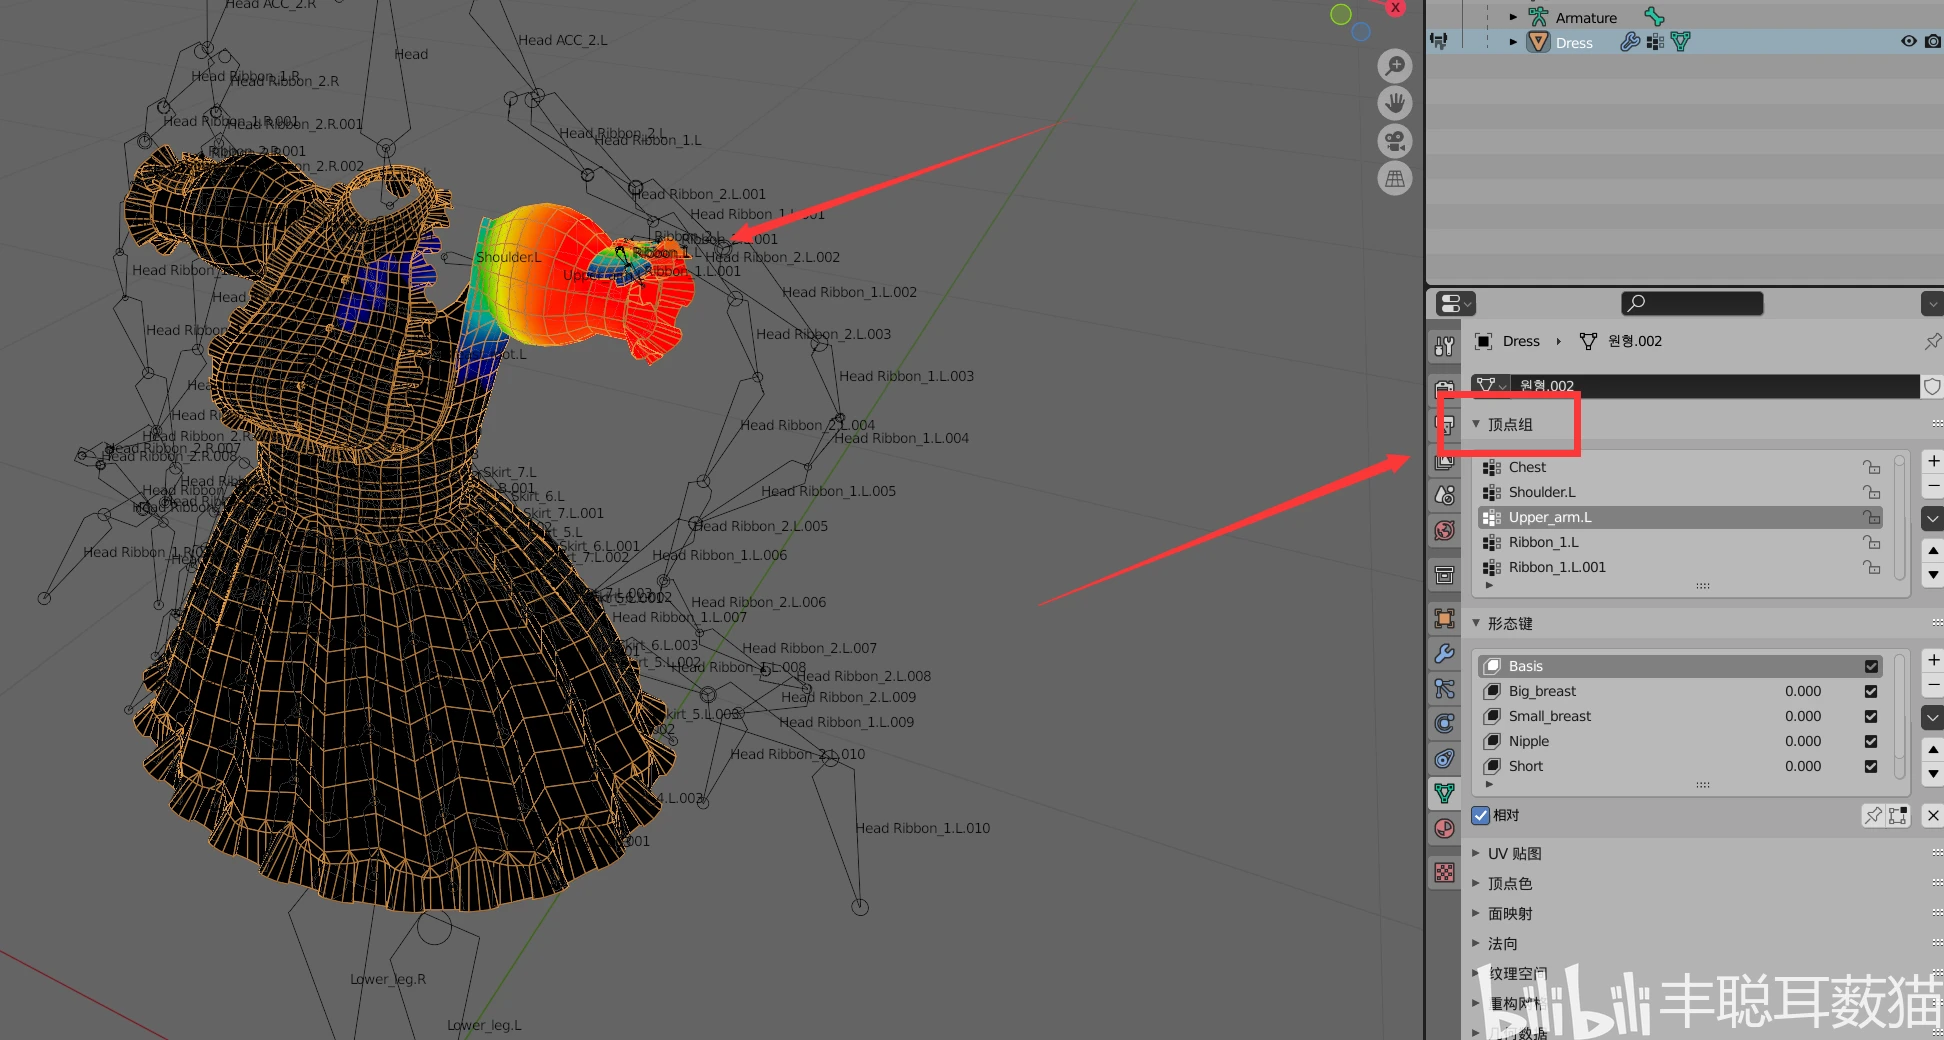Expand the Dress row in outliner
Screen dimensions: 1944x1040
[1513, 42]
